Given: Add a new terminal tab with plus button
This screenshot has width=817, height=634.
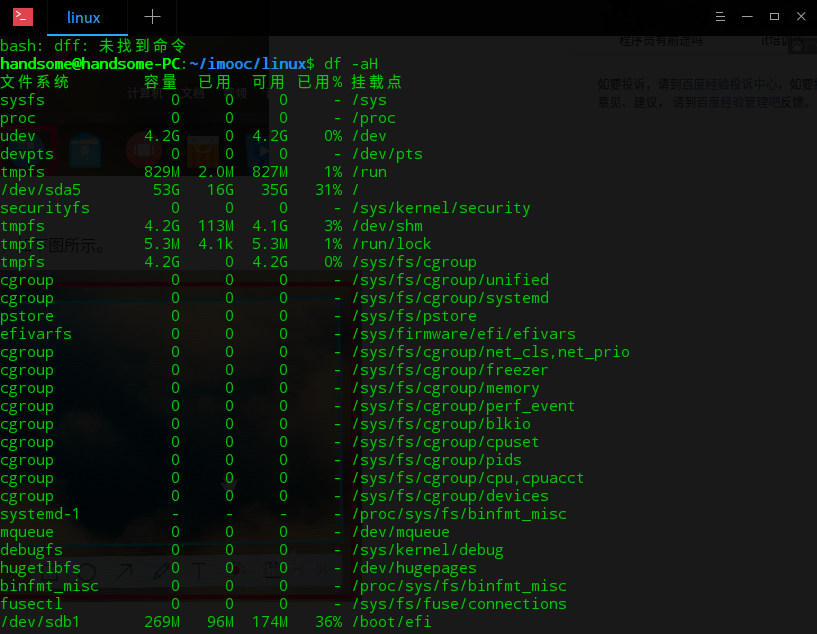Looking at the screenshot, I should click(x=152, y=17).
